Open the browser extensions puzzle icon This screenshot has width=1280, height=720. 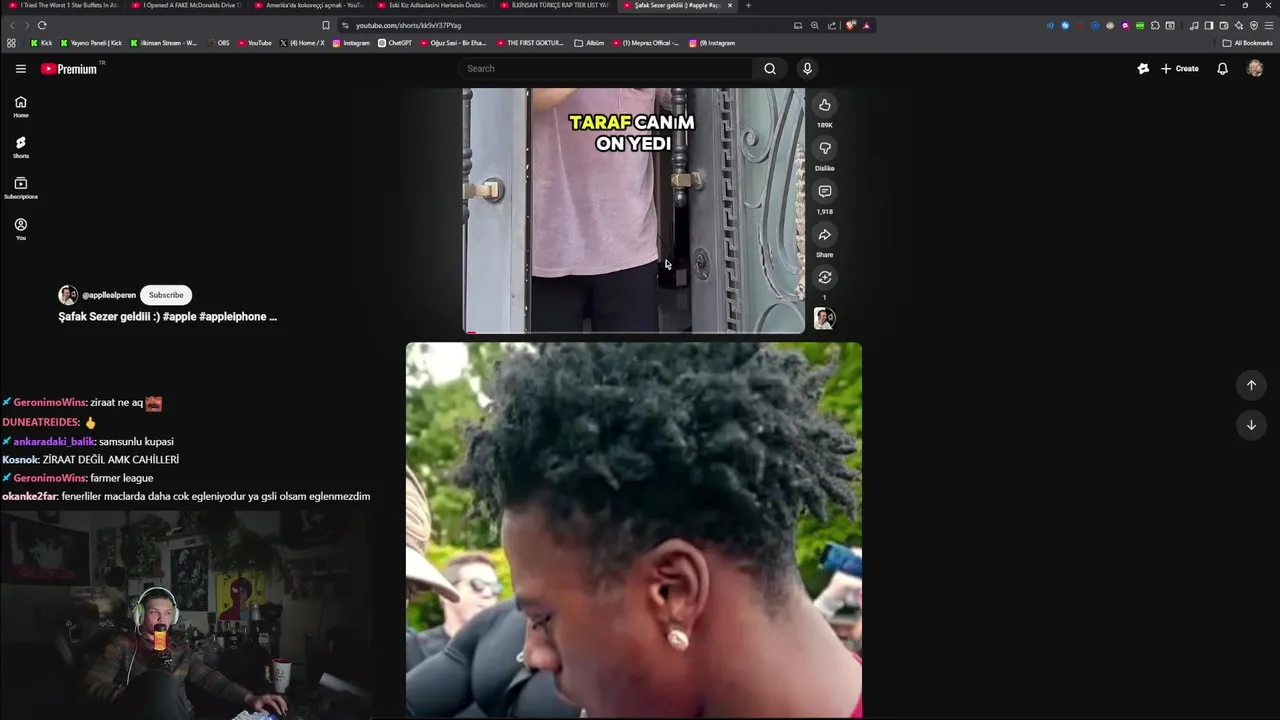[x=1155, y=25]
